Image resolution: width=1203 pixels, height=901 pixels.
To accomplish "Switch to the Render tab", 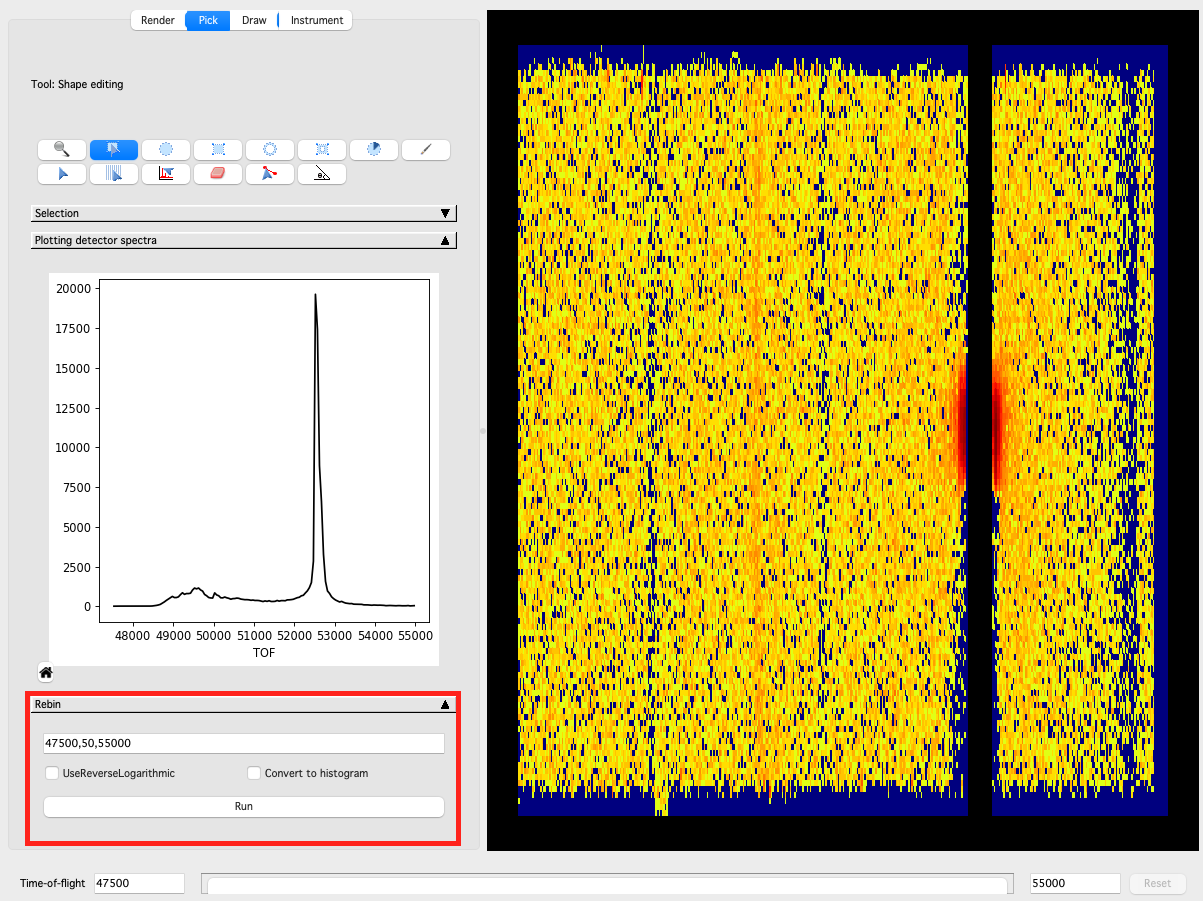I will pyautogui.click(x=158, y=20).
